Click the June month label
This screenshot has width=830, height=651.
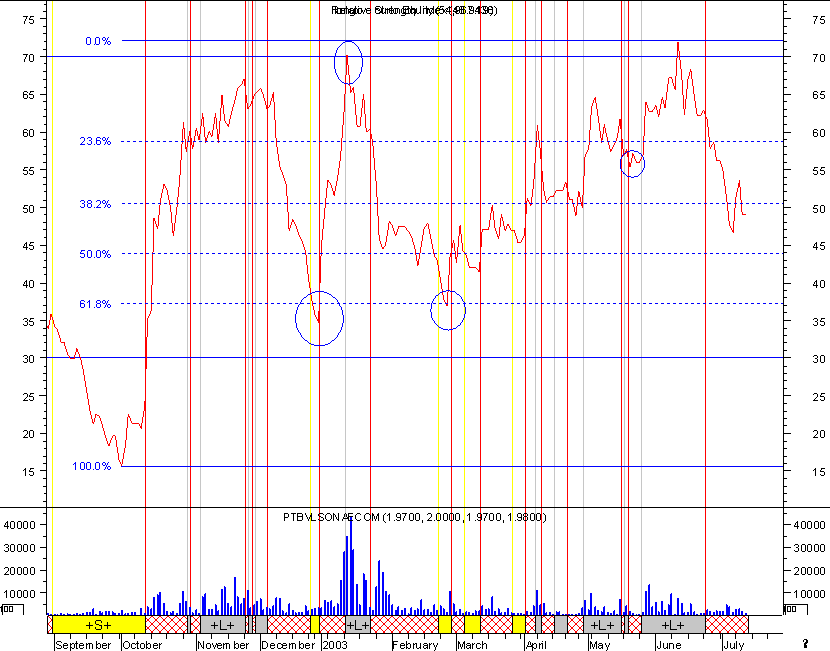coord(669,645)
